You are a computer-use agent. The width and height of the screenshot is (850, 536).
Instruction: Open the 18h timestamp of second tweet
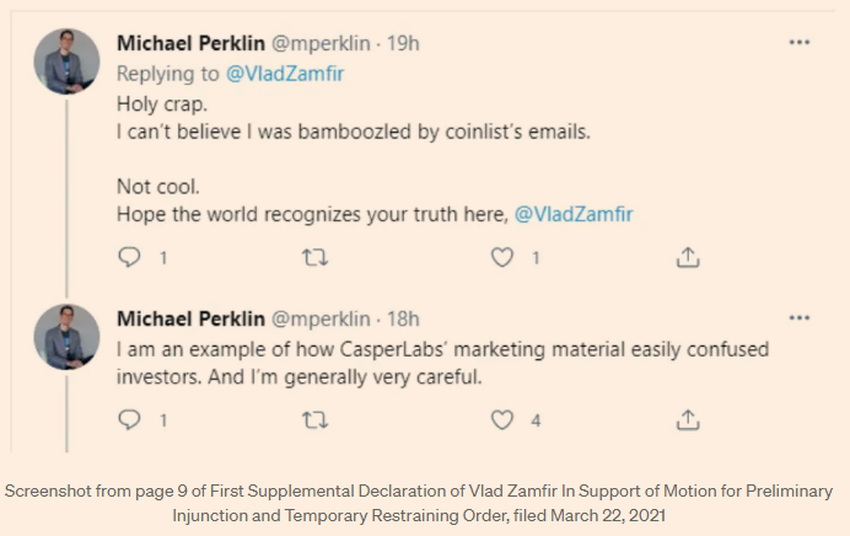(x=403, y=319)
